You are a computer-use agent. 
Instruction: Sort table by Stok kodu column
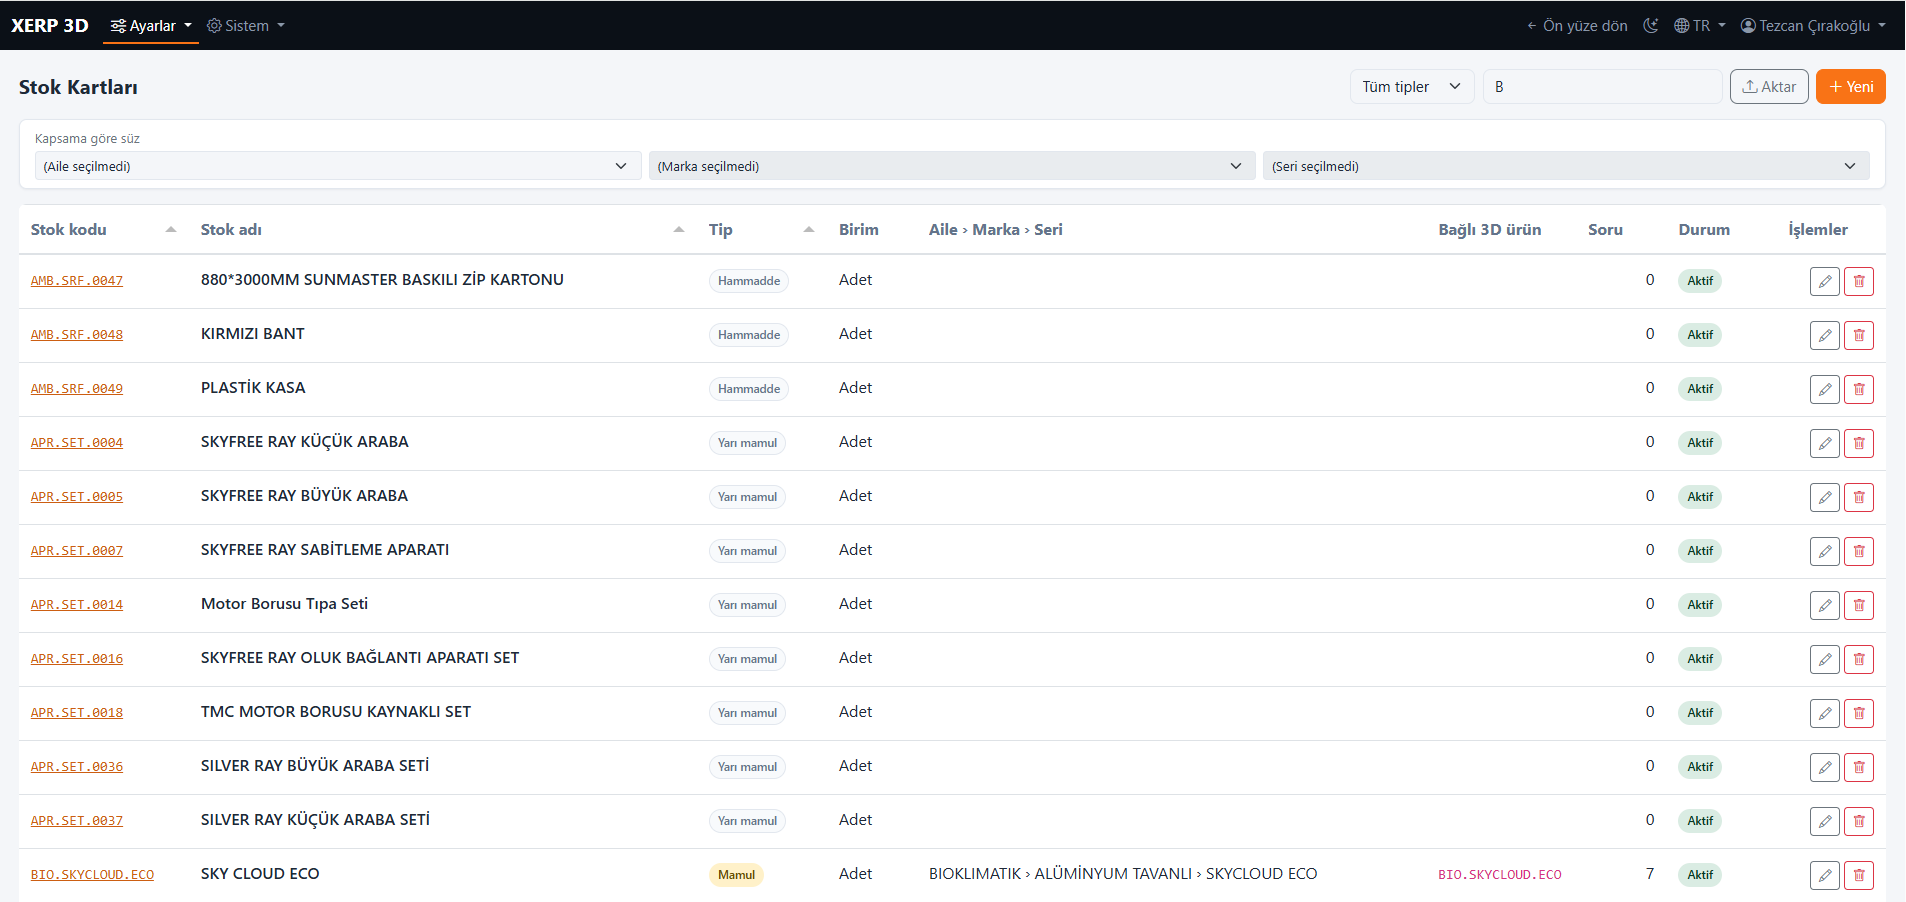pos(103,230)
